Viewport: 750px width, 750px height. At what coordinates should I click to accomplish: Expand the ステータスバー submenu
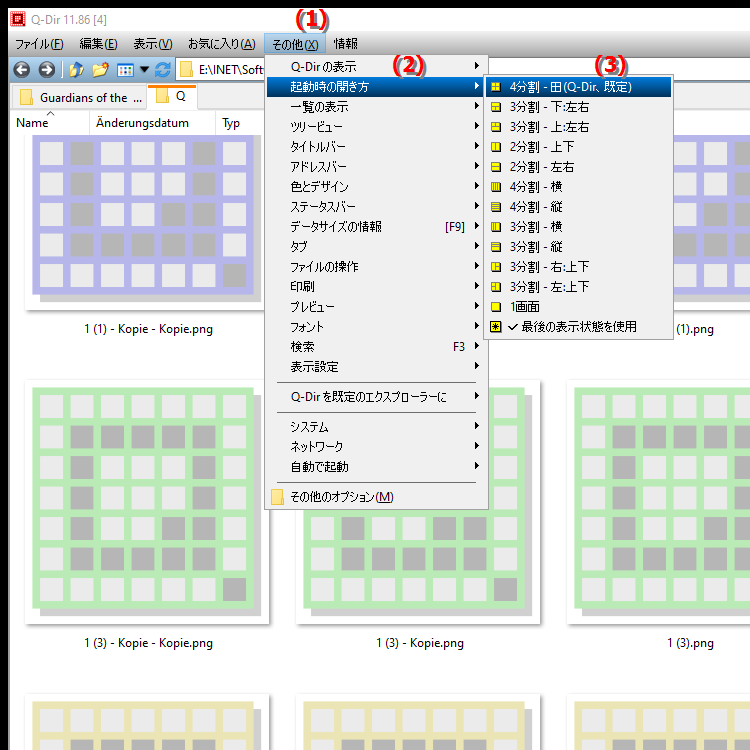pos(377,207)
